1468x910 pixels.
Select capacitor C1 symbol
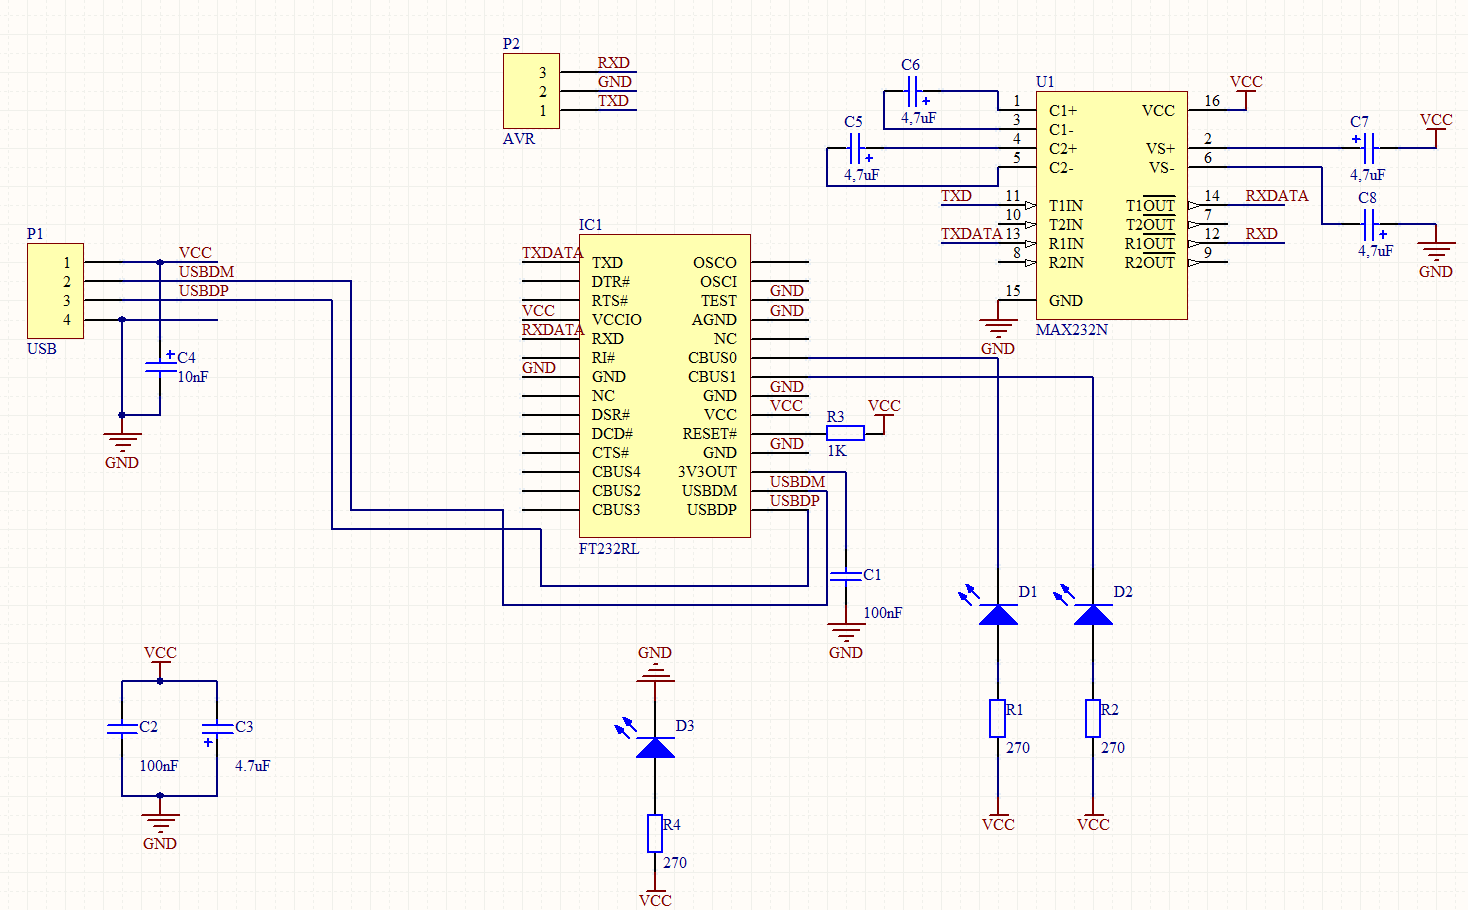tap(846, 576)
